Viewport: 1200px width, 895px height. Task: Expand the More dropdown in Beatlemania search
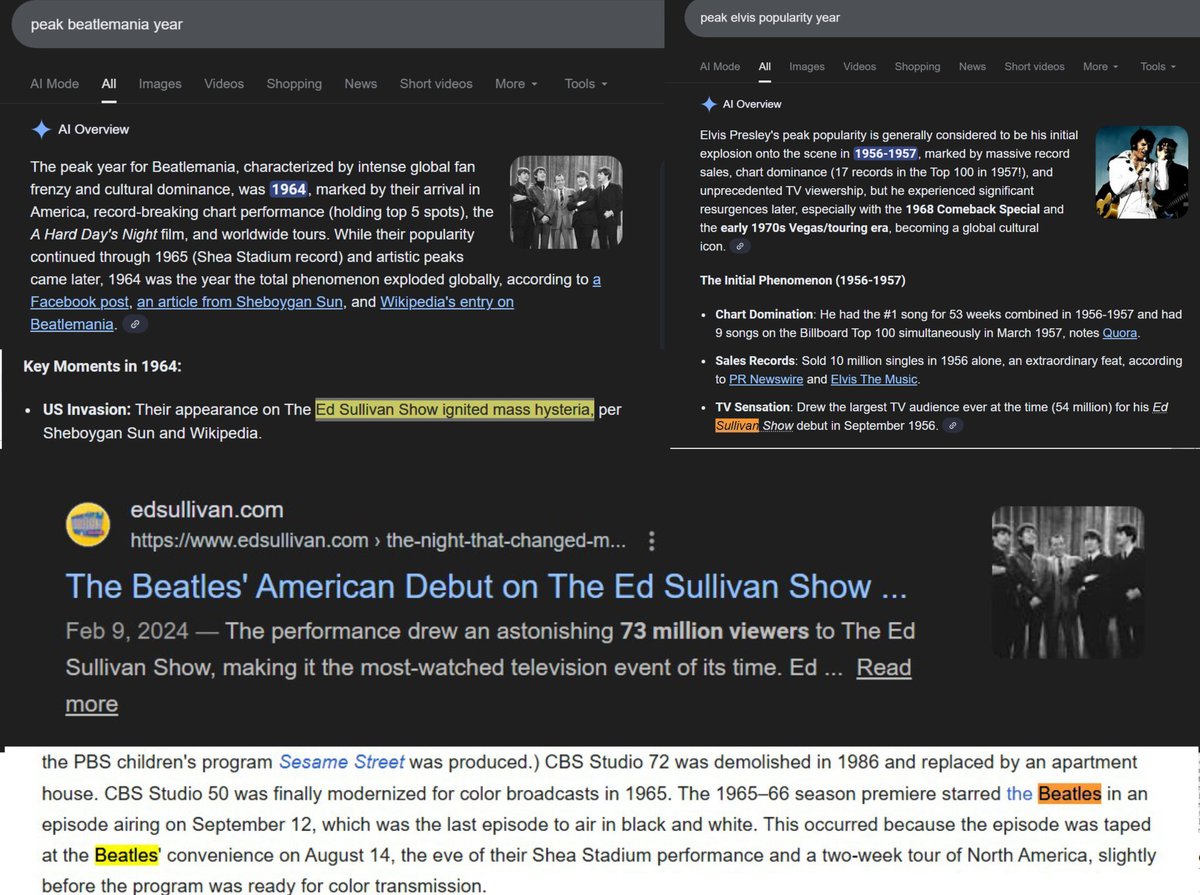516,84
